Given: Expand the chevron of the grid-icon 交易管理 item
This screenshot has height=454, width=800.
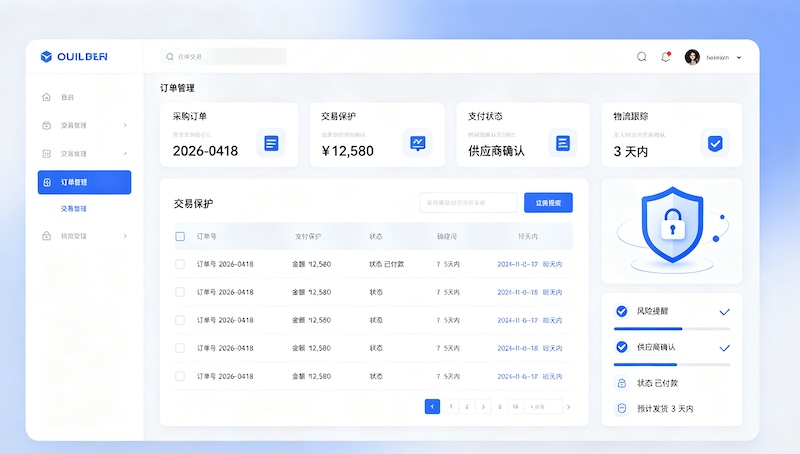Looking at the screenshot, I should (x=125, y=154).
